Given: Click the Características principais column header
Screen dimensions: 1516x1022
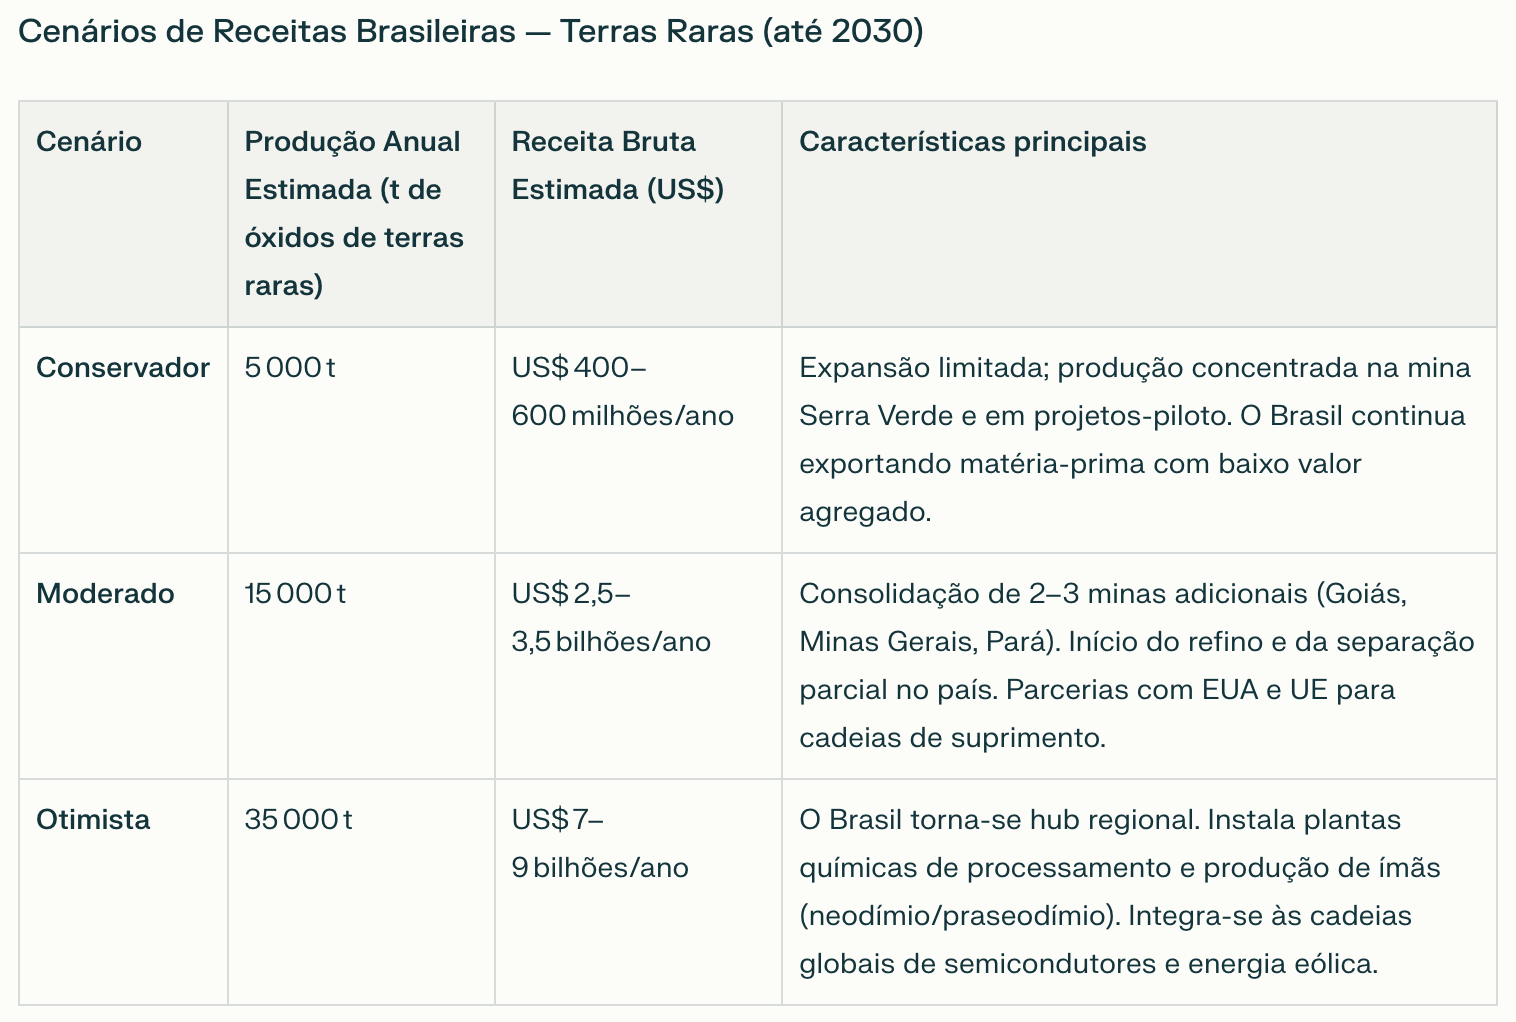Looking at the screenshot, I should (x=972, y=142).
